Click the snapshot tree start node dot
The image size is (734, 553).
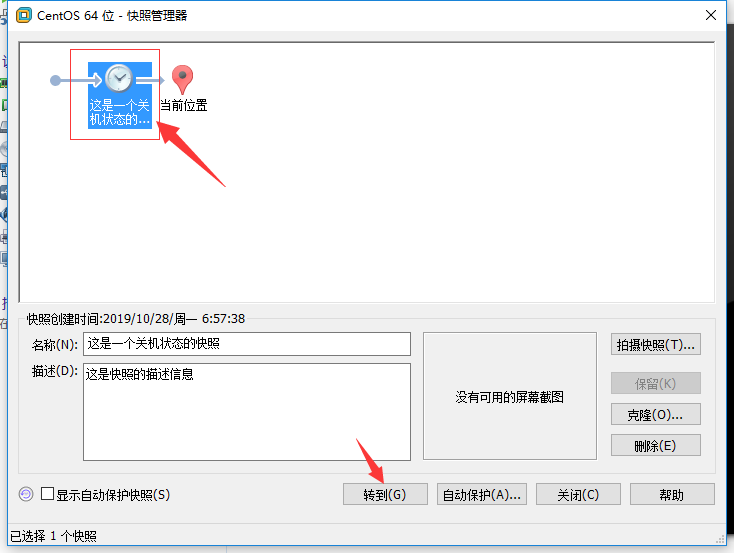coord(55,81)
